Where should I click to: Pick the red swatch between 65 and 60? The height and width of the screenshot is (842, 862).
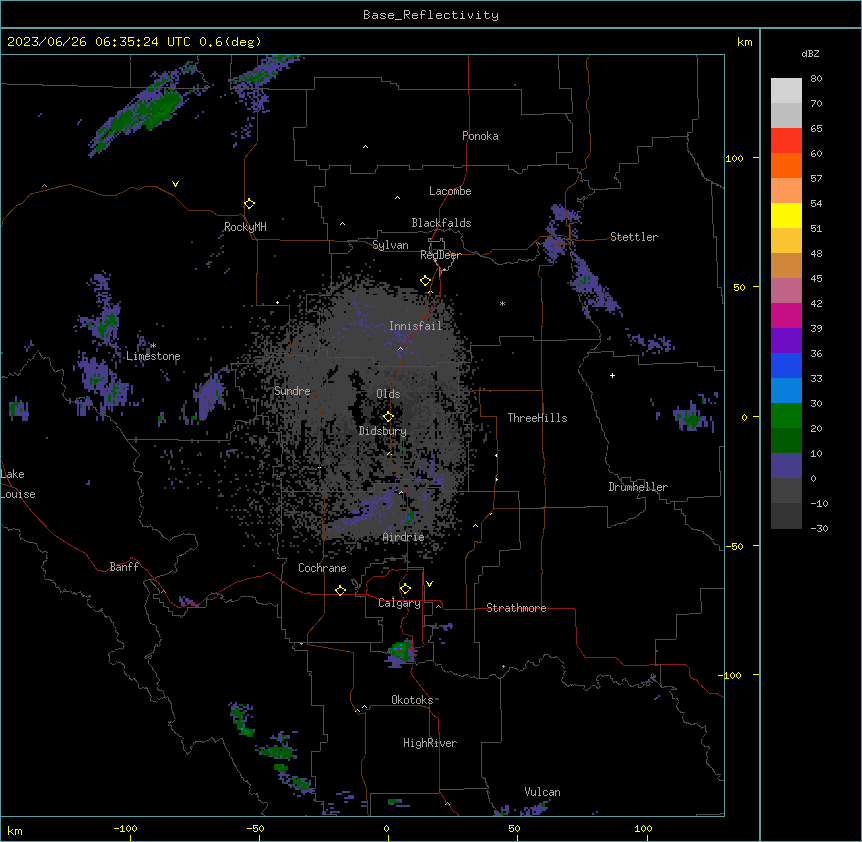[x=786, y=140]
